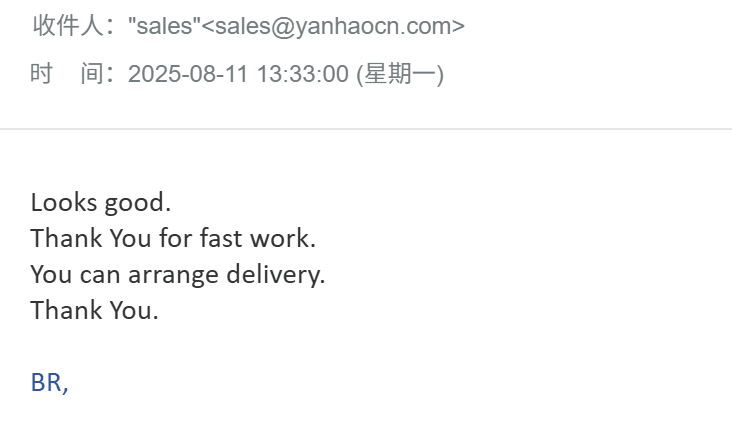The image size is (732, 422).
Task: Click the final "Thank You." line
Action: (95, 310)
